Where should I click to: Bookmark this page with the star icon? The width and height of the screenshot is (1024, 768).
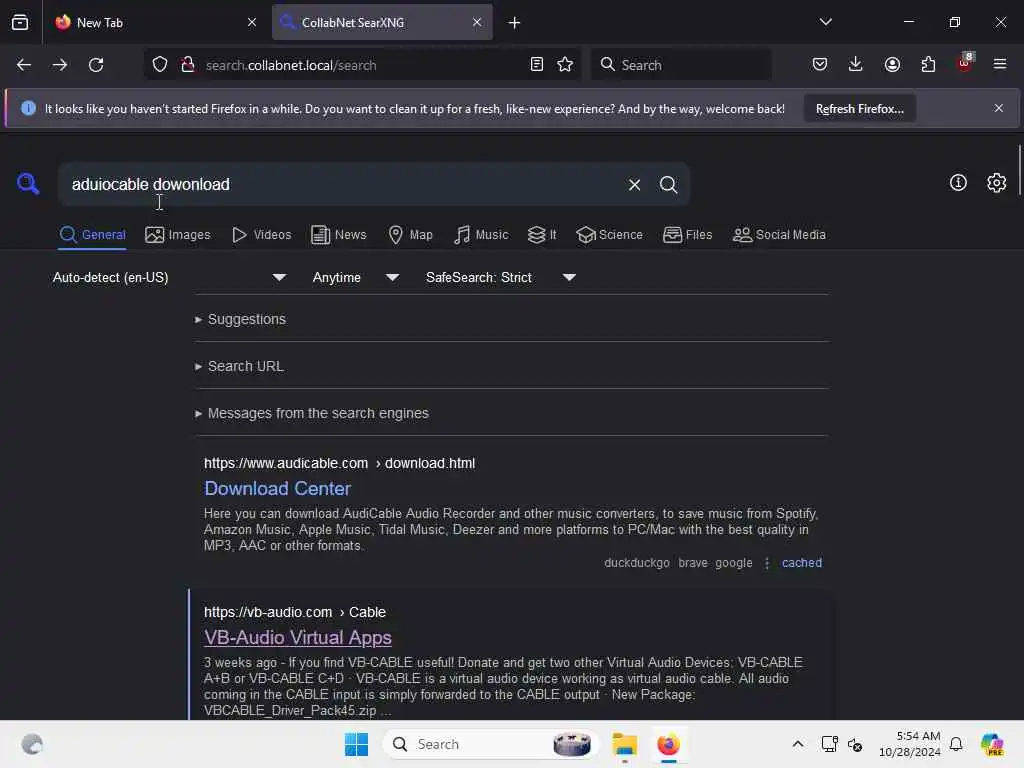565,64
